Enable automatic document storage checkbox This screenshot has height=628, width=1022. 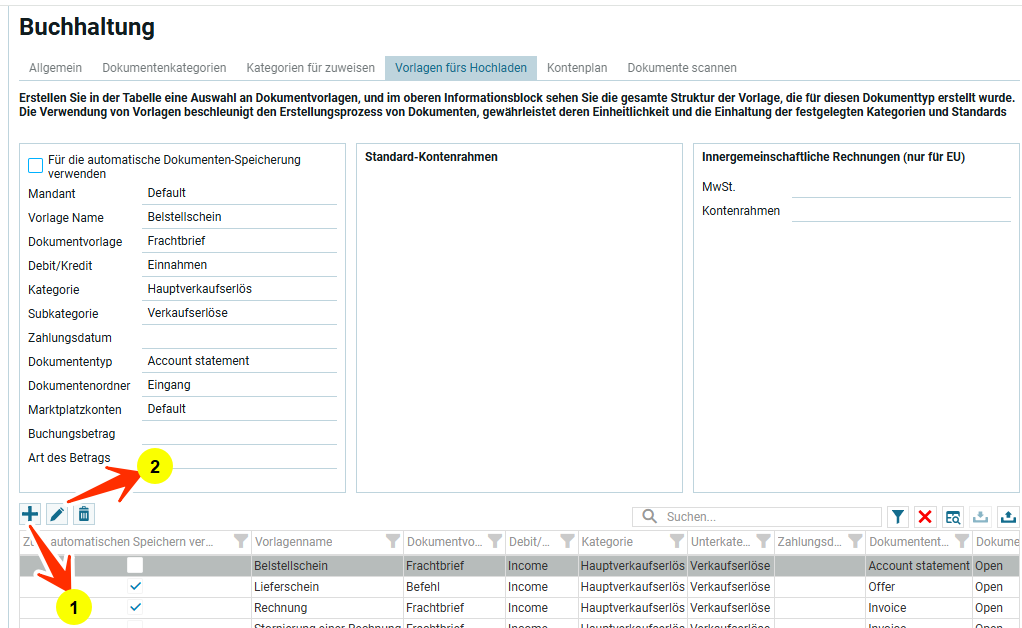(36, 166)
